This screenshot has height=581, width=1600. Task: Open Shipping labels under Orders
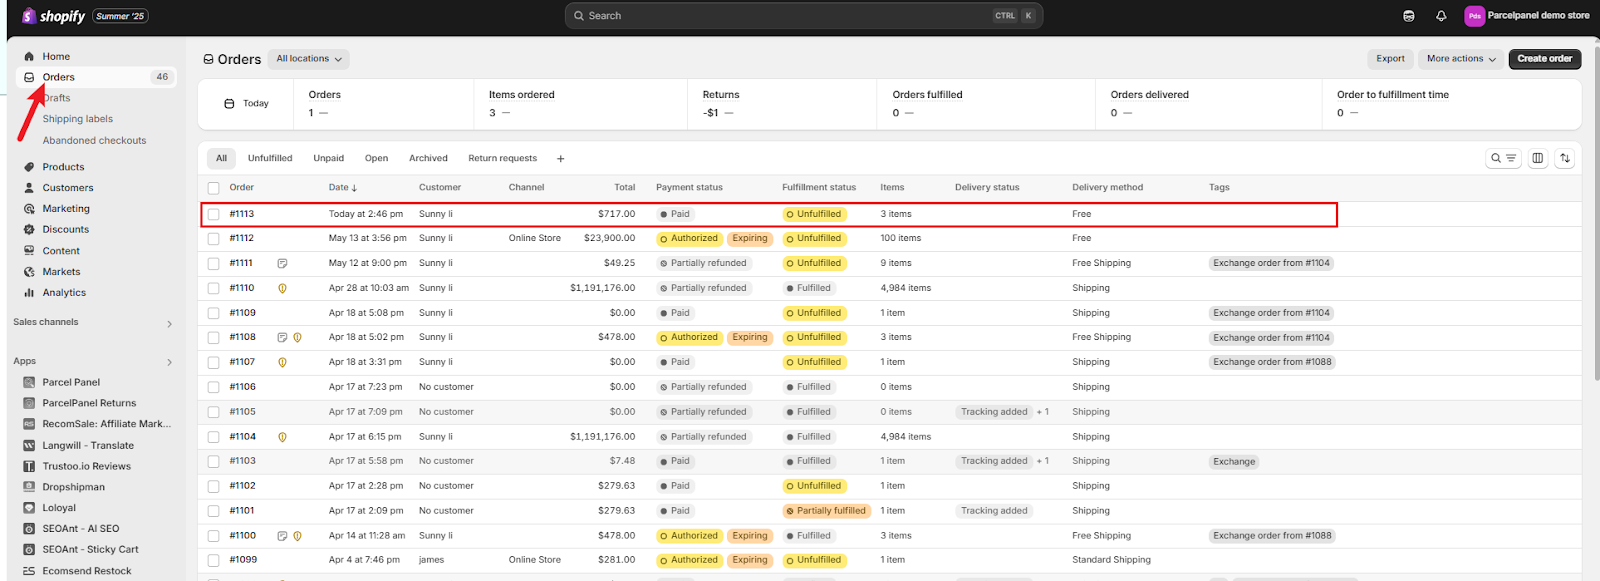(77, 119)
